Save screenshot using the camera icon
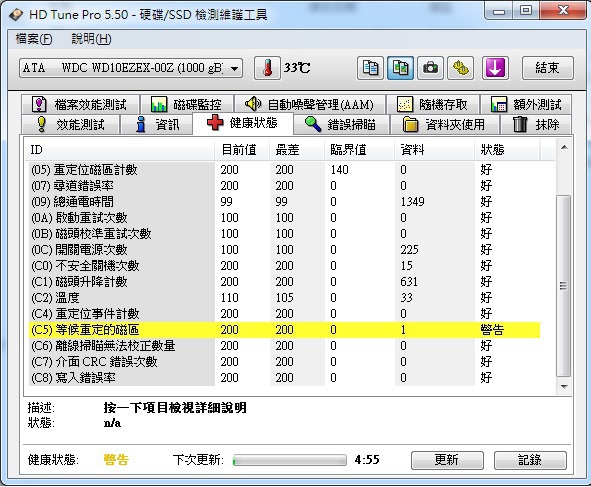591x487 pixels. [x=430, y=68]
